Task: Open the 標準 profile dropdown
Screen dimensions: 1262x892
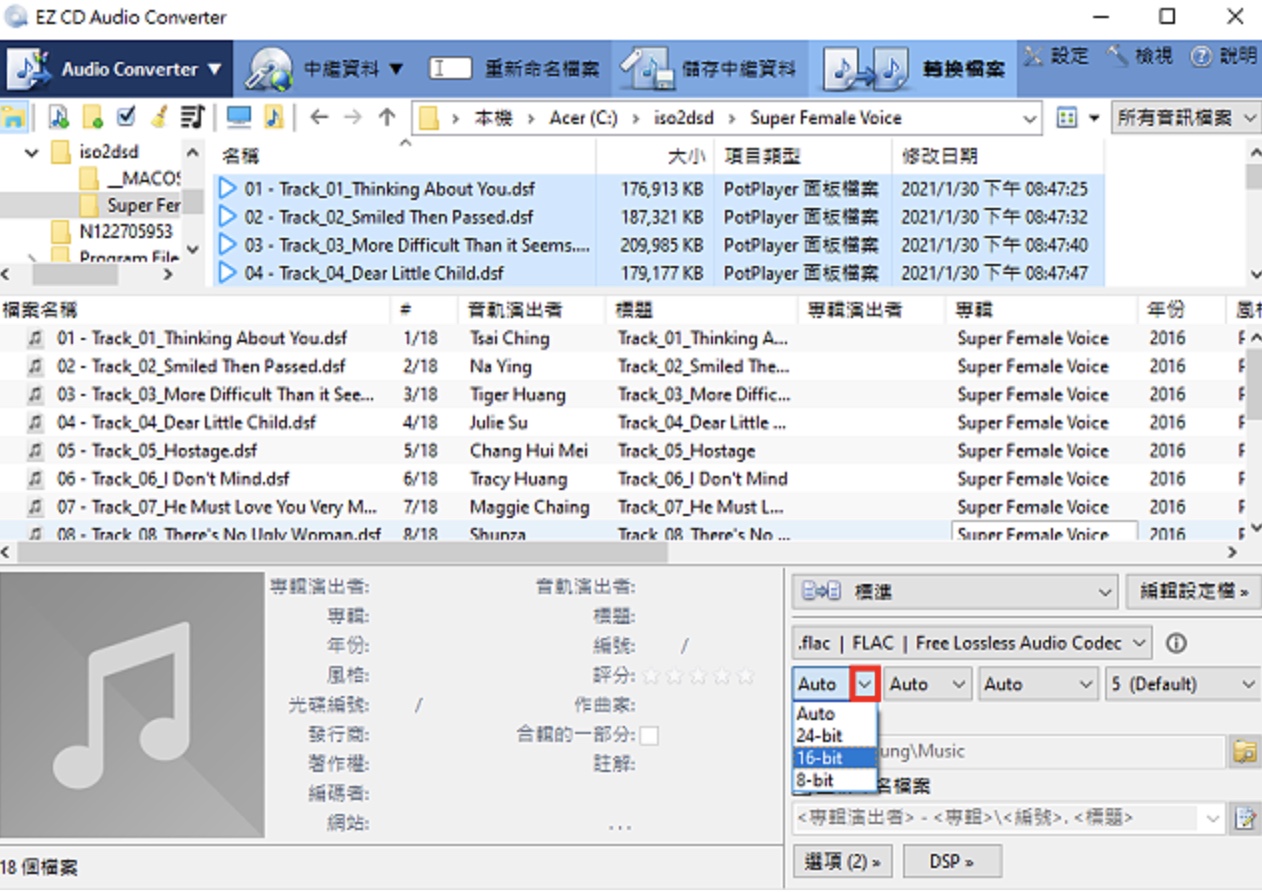Action: (955, 592)
